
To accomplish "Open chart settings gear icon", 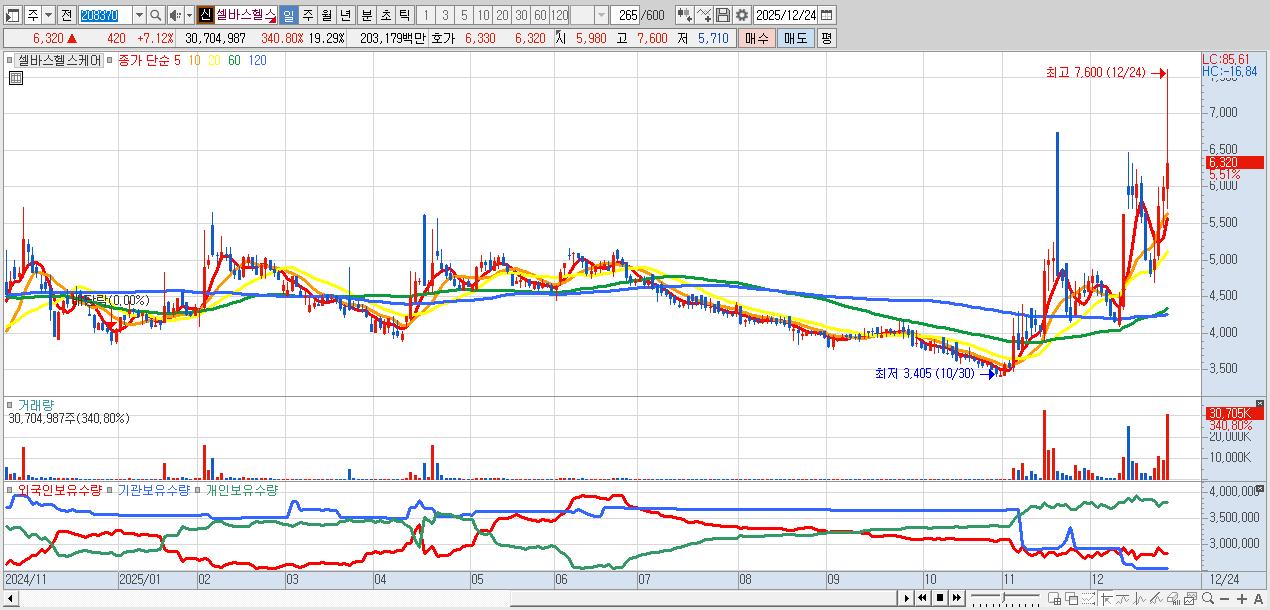I will [x=741, y=15].
